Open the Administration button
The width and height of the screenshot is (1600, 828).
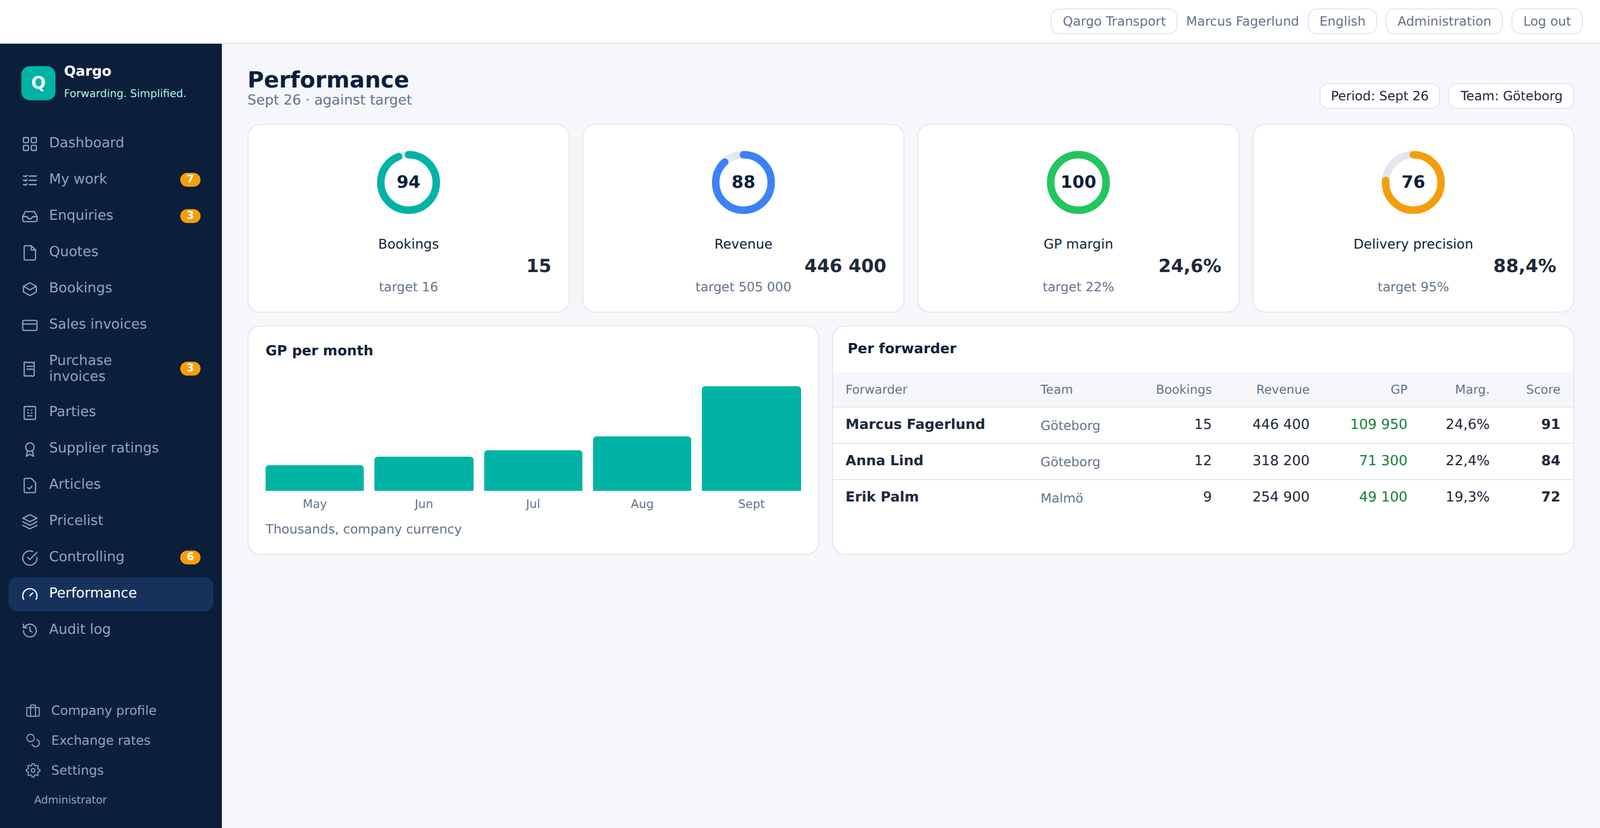(1444, 21)
